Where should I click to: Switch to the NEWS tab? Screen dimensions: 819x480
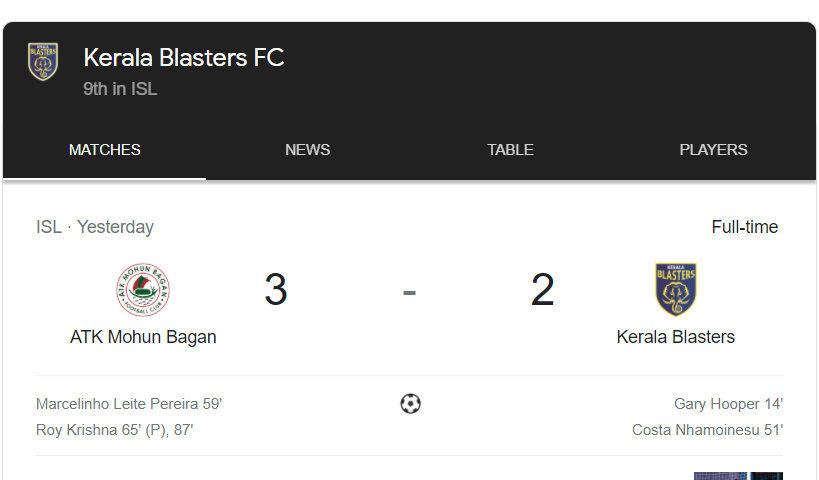coord(307,150)
